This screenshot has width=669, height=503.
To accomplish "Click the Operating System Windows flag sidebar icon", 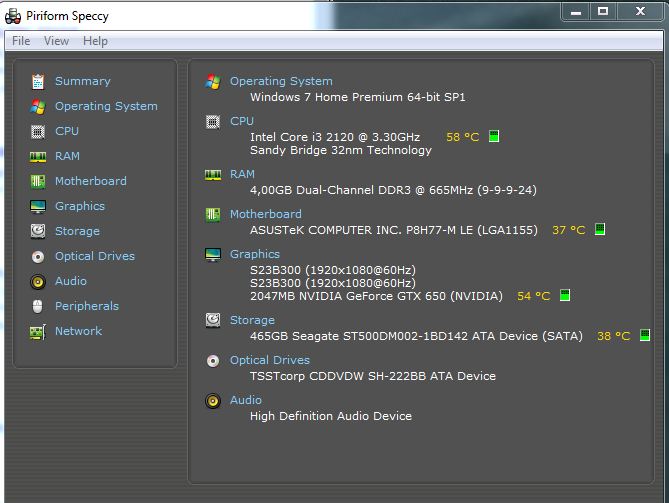I will click(x=38, y=106).
